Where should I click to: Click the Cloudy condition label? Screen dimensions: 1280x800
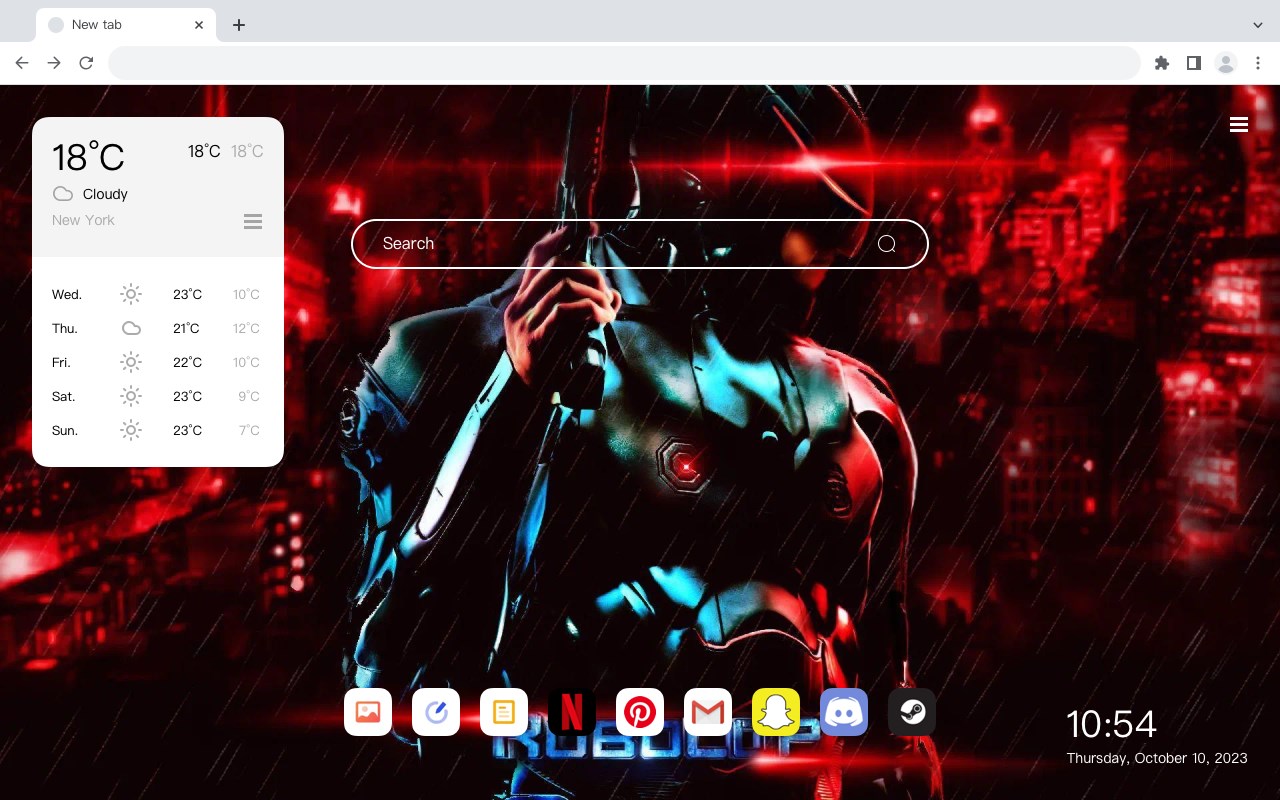105,194
